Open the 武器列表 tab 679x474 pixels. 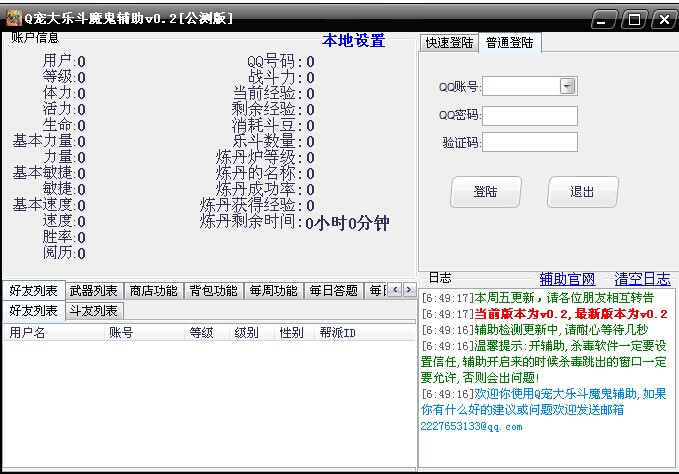point(94,291)
